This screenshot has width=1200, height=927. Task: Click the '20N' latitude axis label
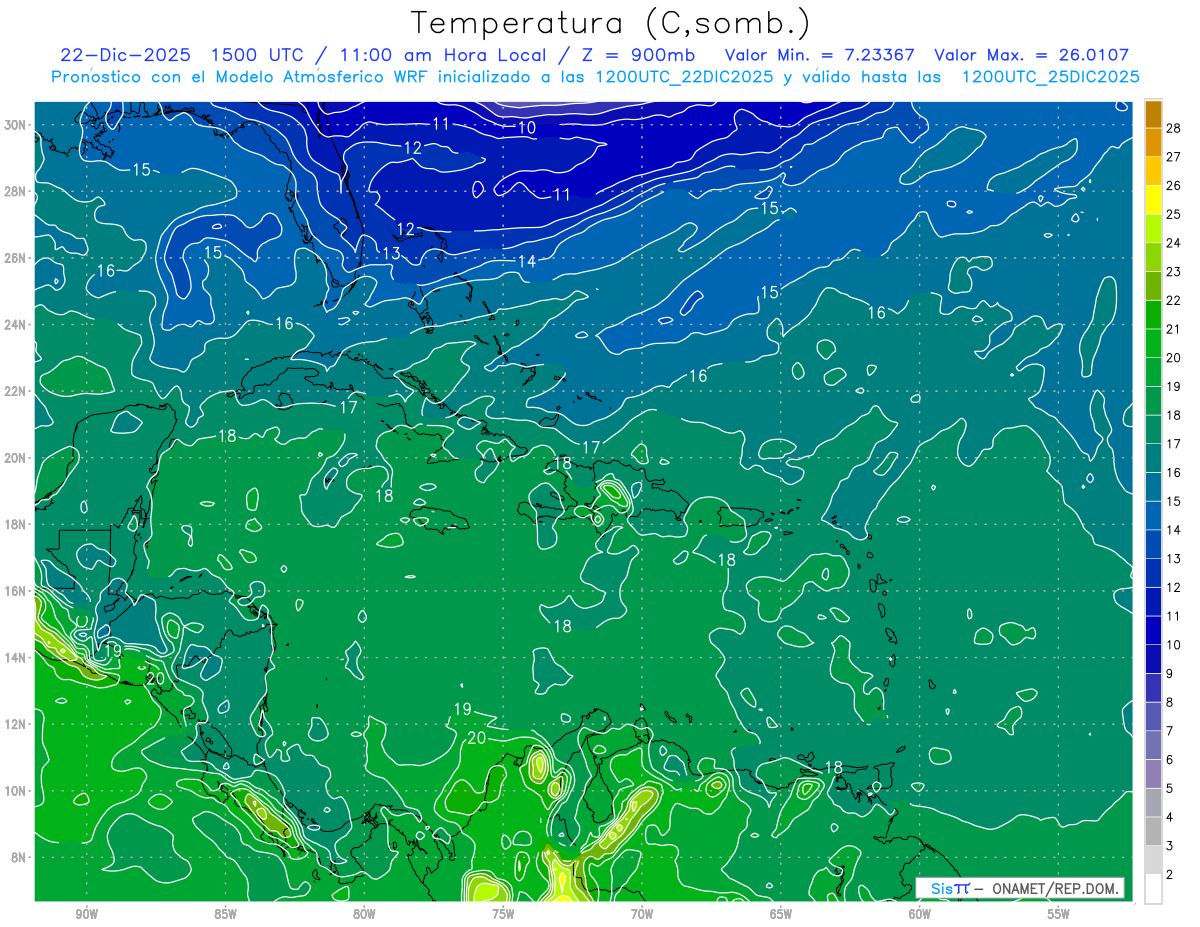pos(16,458)
